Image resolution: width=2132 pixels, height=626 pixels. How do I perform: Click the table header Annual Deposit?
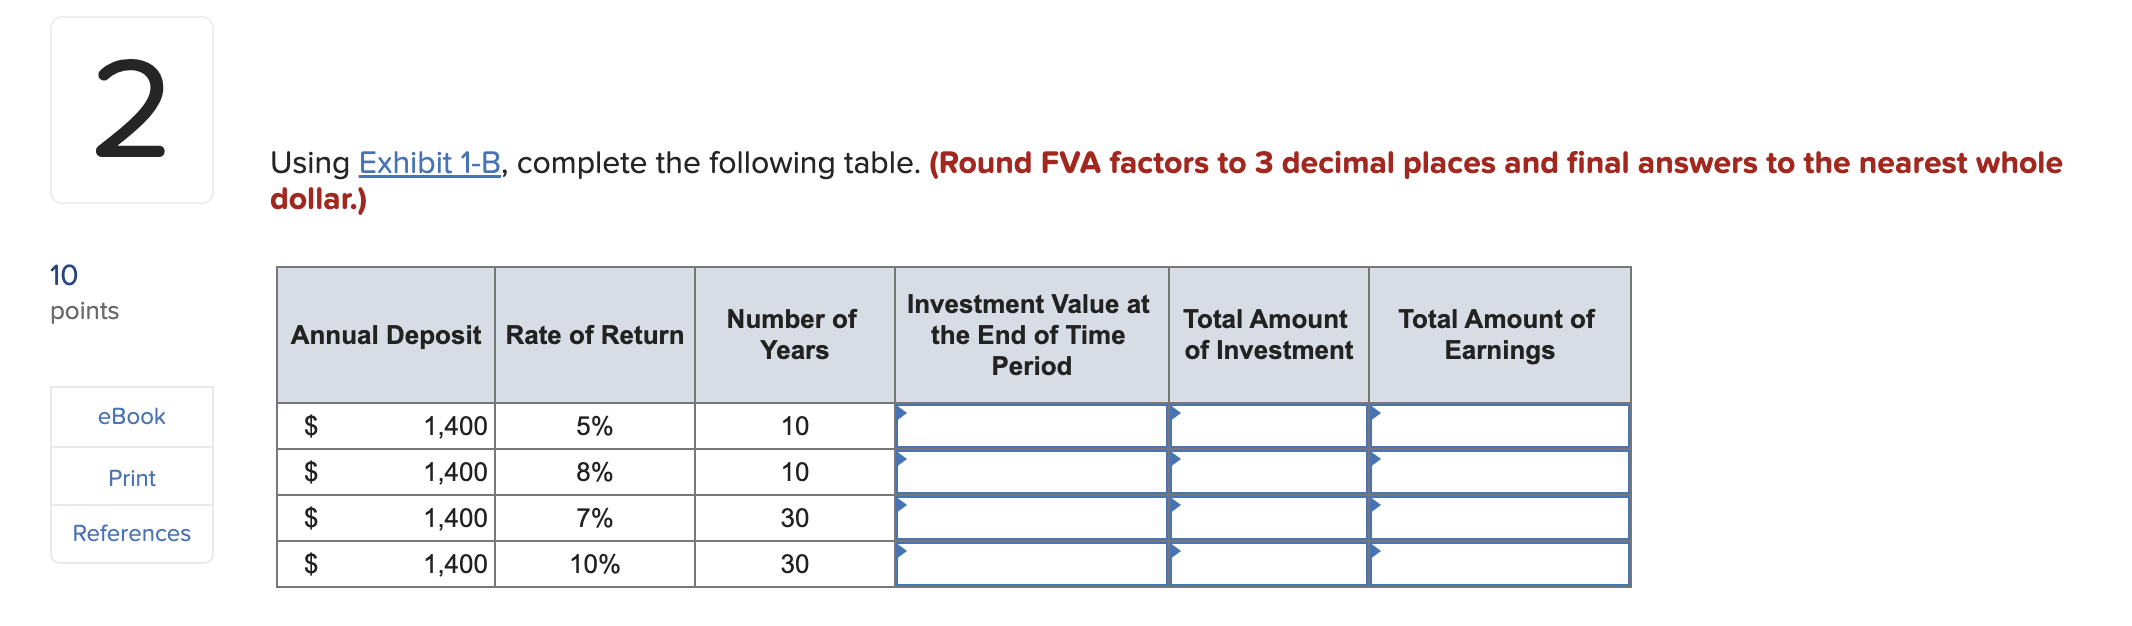coord(385,335)
